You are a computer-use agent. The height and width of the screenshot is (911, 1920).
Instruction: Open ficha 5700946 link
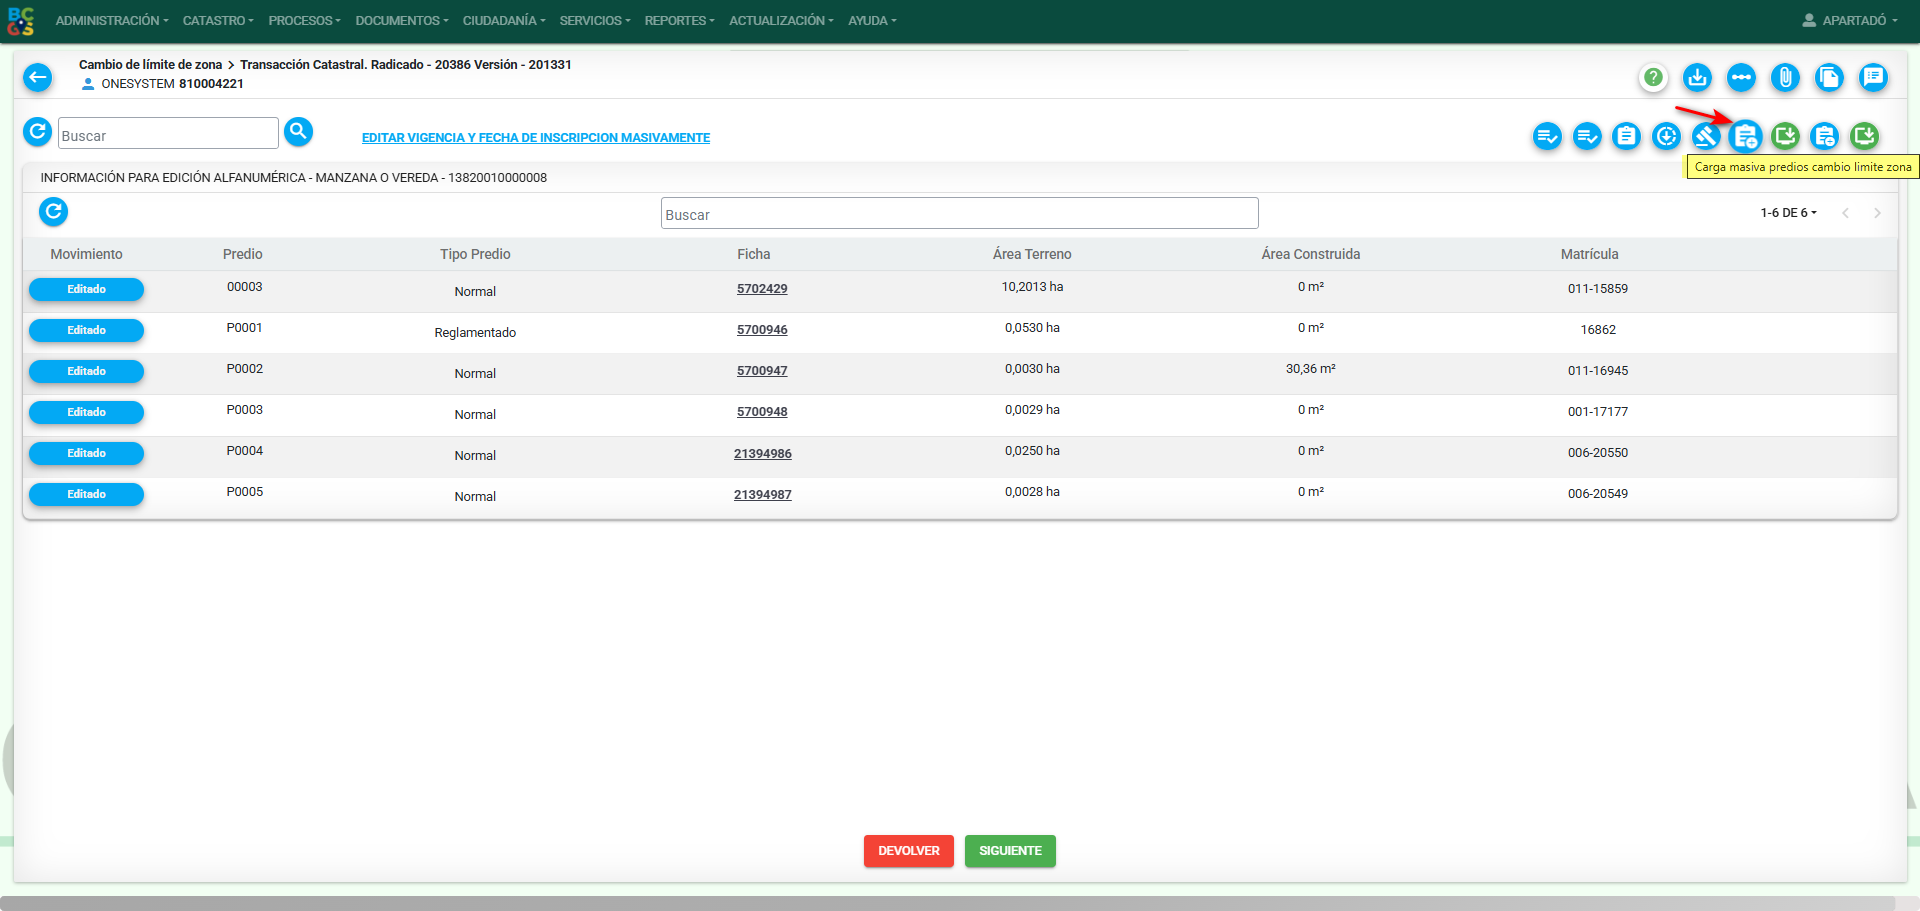click(762, 330)
